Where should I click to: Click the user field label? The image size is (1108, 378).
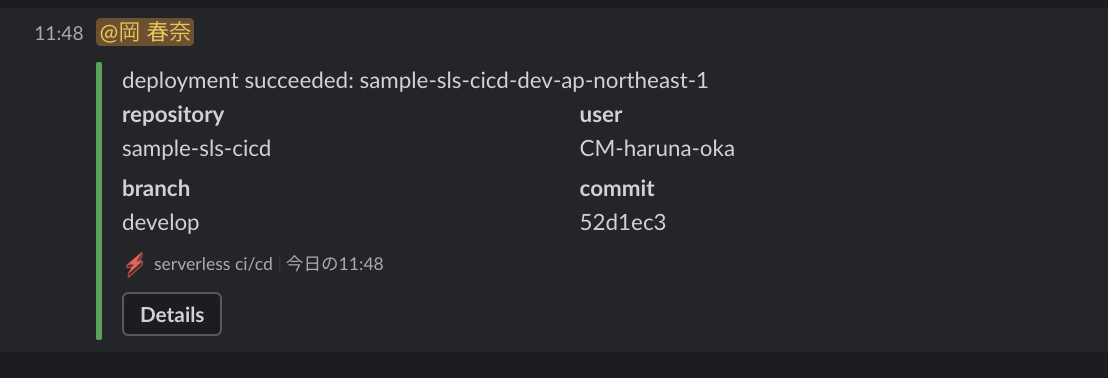[x=601, y=114]
